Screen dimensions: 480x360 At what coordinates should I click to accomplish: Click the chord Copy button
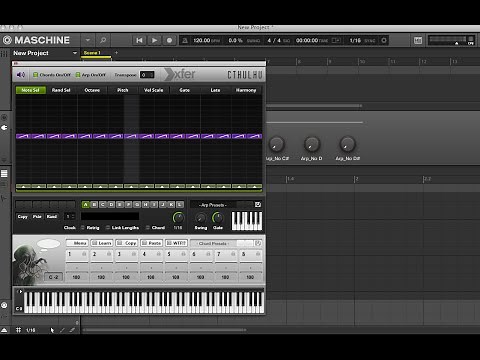click(127, 243)
